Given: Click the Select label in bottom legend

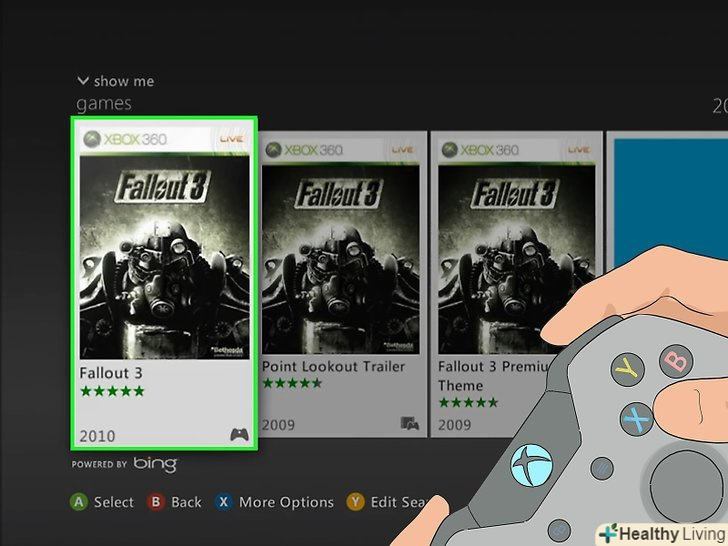Looking at the screenshot, I should coord(114,502).
